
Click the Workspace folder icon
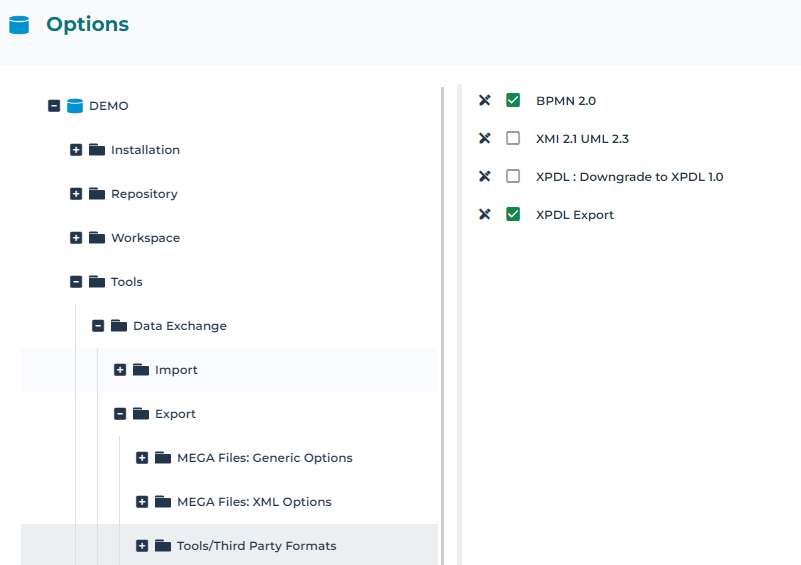click(x=97, y=238)
